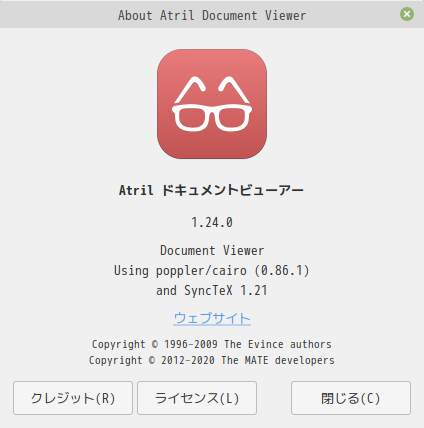This screenshot has height=428, width=424.
Task: Open the ウェブサイト link
Action: (x=212, y=318)
